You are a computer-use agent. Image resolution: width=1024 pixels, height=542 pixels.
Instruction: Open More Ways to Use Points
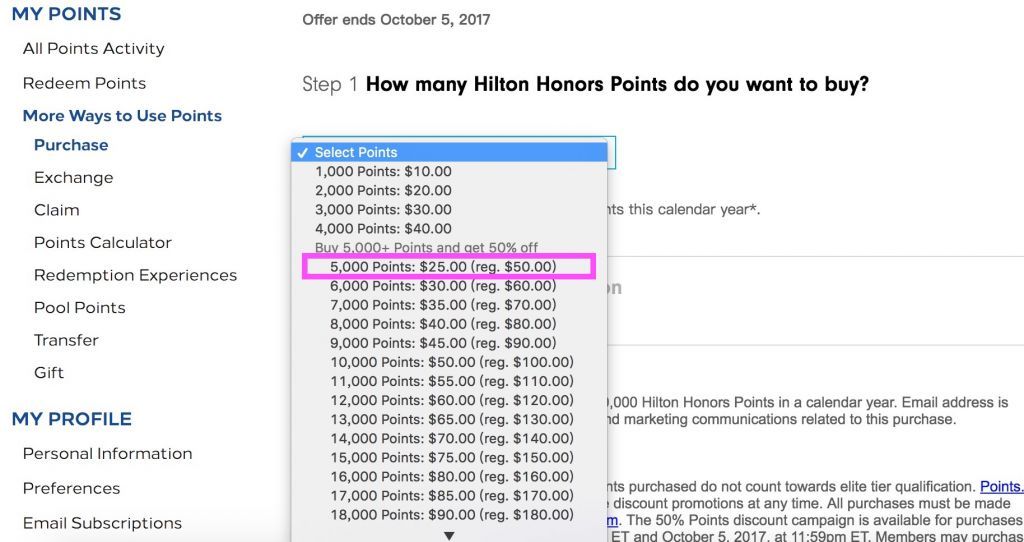tap(122, 116)
